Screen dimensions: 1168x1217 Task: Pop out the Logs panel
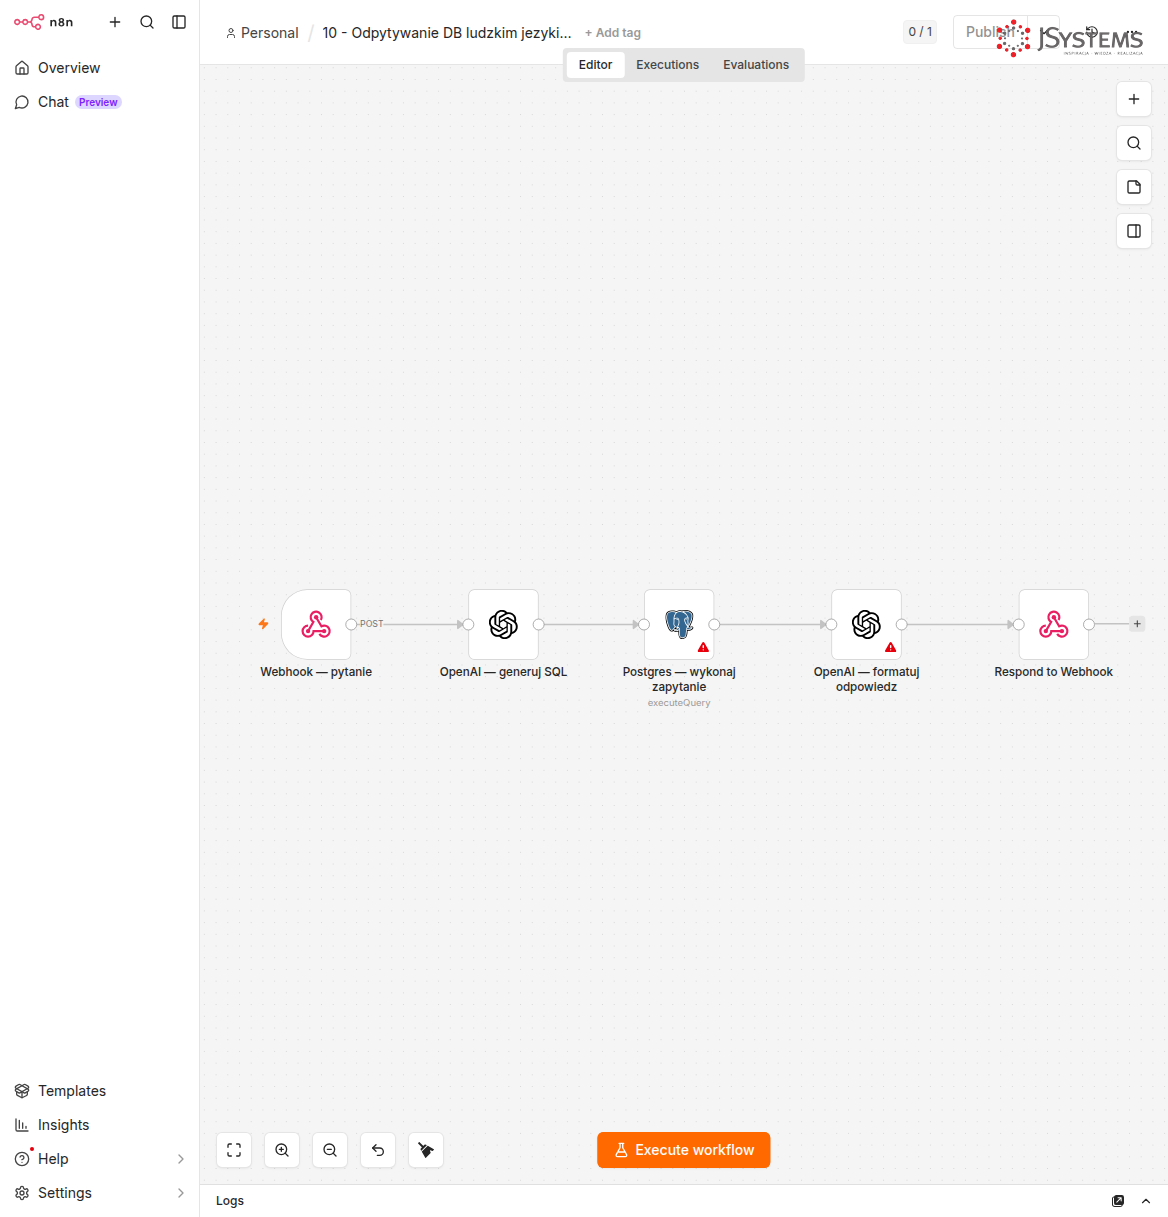(1118, 1201)
